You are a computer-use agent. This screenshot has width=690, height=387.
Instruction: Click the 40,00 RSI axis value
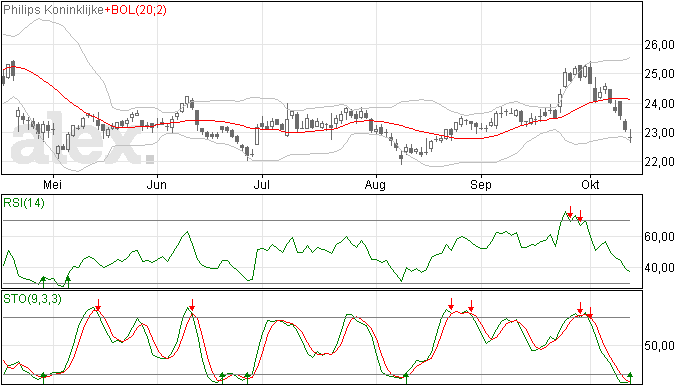(659, 268)
